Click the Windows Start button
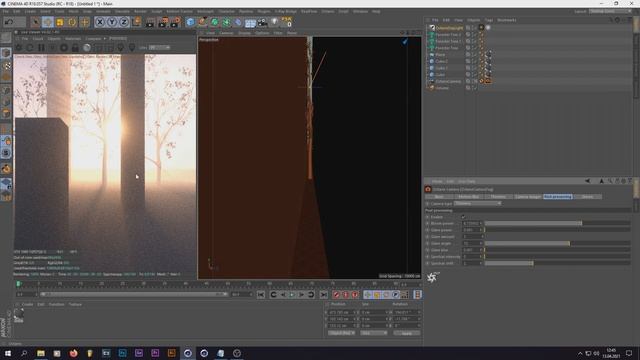 pos(8,353)
